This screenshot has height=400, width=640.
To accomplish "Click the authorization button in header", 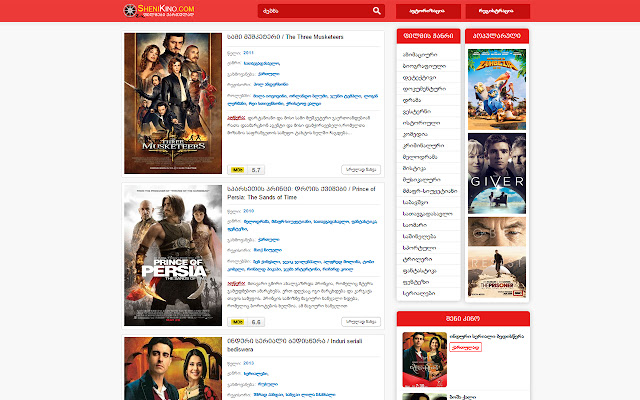I will [428, 11].
